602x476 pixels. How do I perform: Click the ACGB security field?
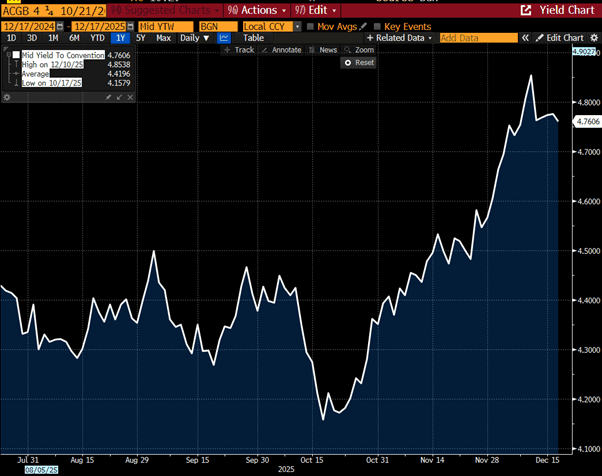click(53, 11)
